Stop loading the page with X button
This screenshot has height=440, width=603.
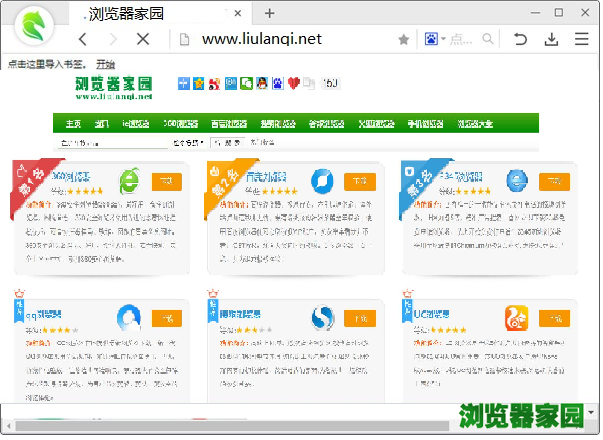click(142, 39)
